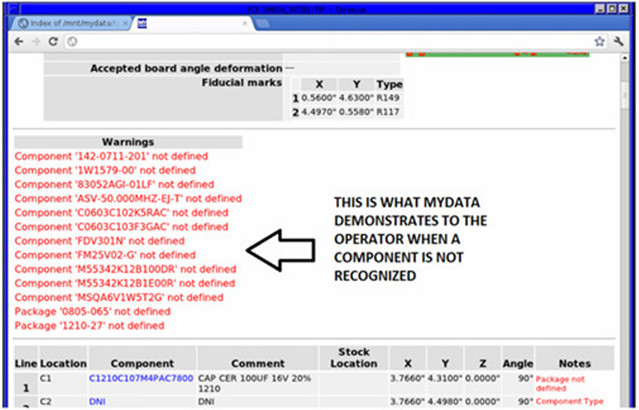Viewport: 639px width, 410px height.
Task: Open the wrench settings menu
Action: (x=618, y=41)
